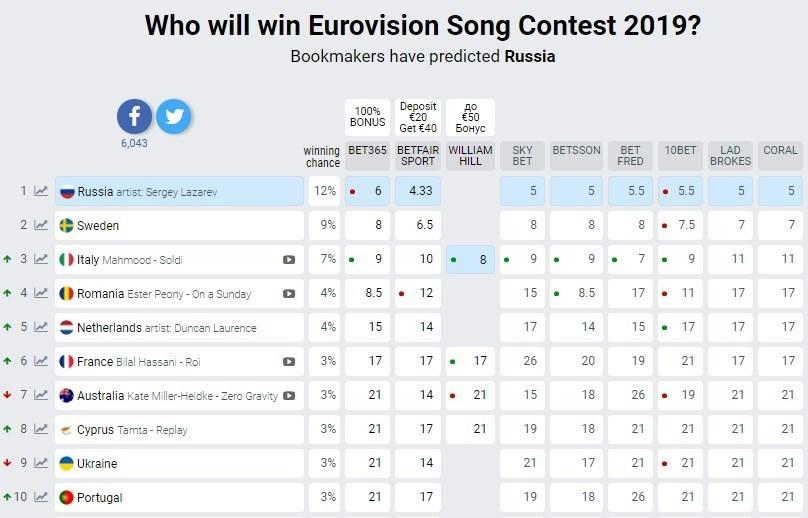Image resolution: width=808 pixels, height=518 pixels.
Task: Click the 100% BONUS offer box
Action: tap(367, 117)
